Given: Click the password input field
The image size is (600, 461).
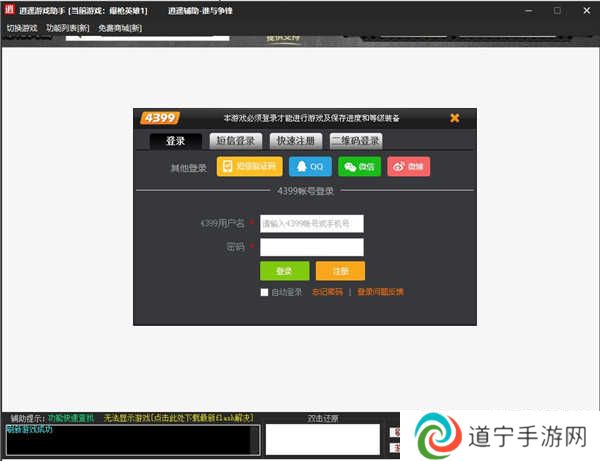Looking at the screenshot, I should pos(312,248).
